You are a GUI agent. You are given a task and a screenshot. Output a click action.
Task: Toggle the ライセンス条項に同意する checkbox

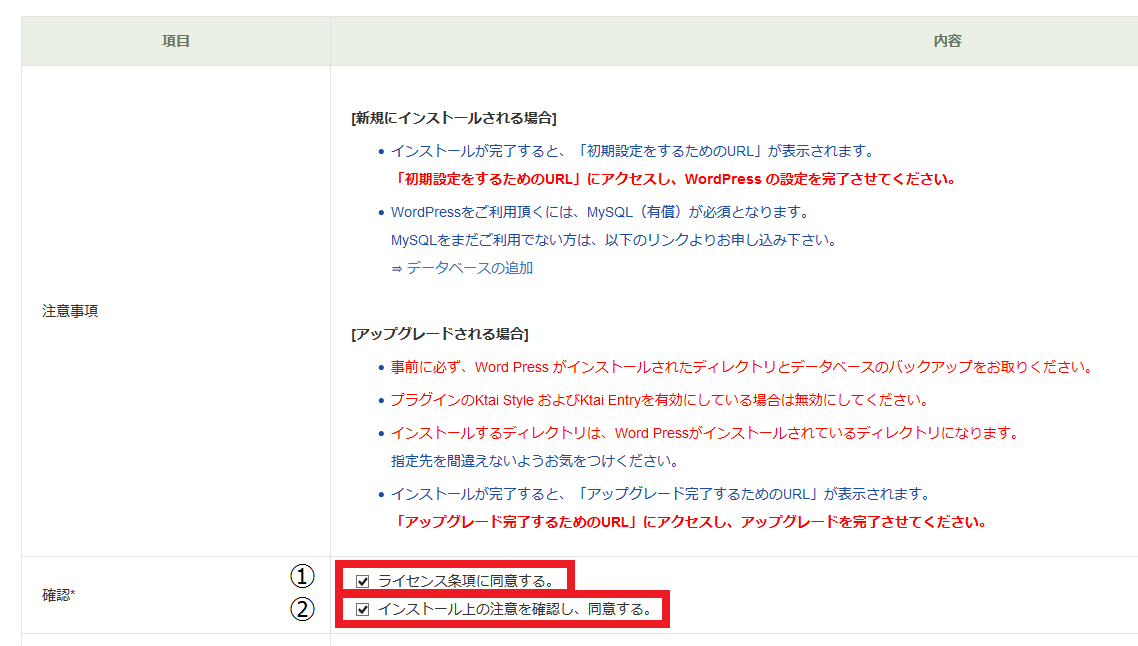coord(363,580)
